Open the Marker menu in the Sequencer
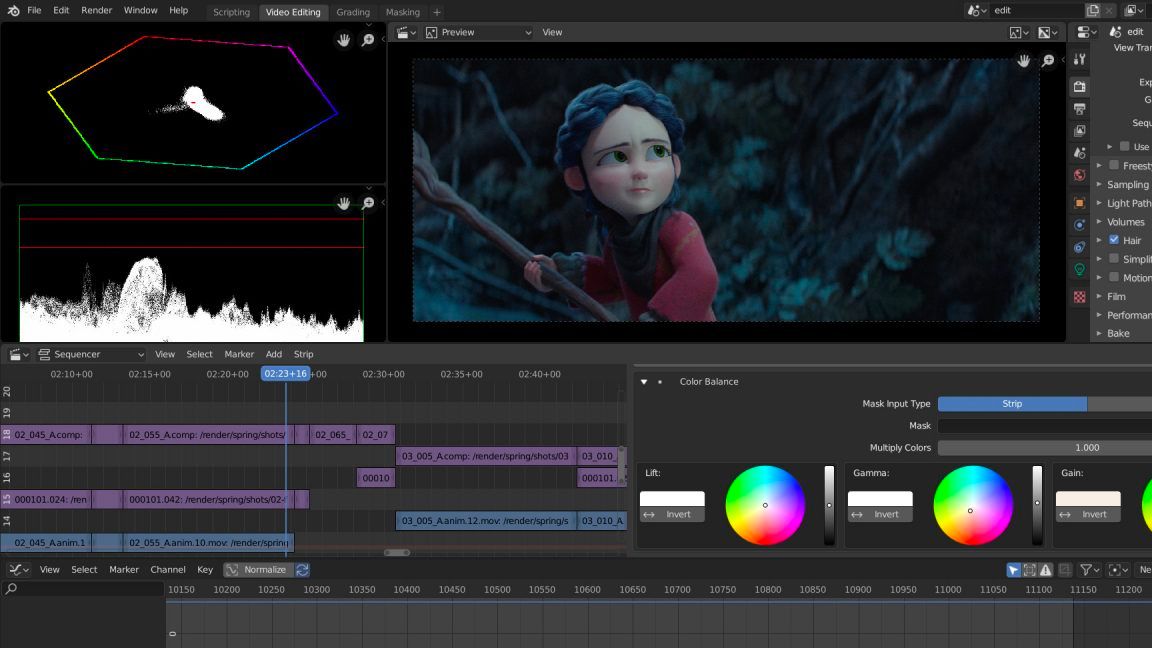Image resolution: width=1152 pixels, height=648 pixels. [x=239, y=354]
